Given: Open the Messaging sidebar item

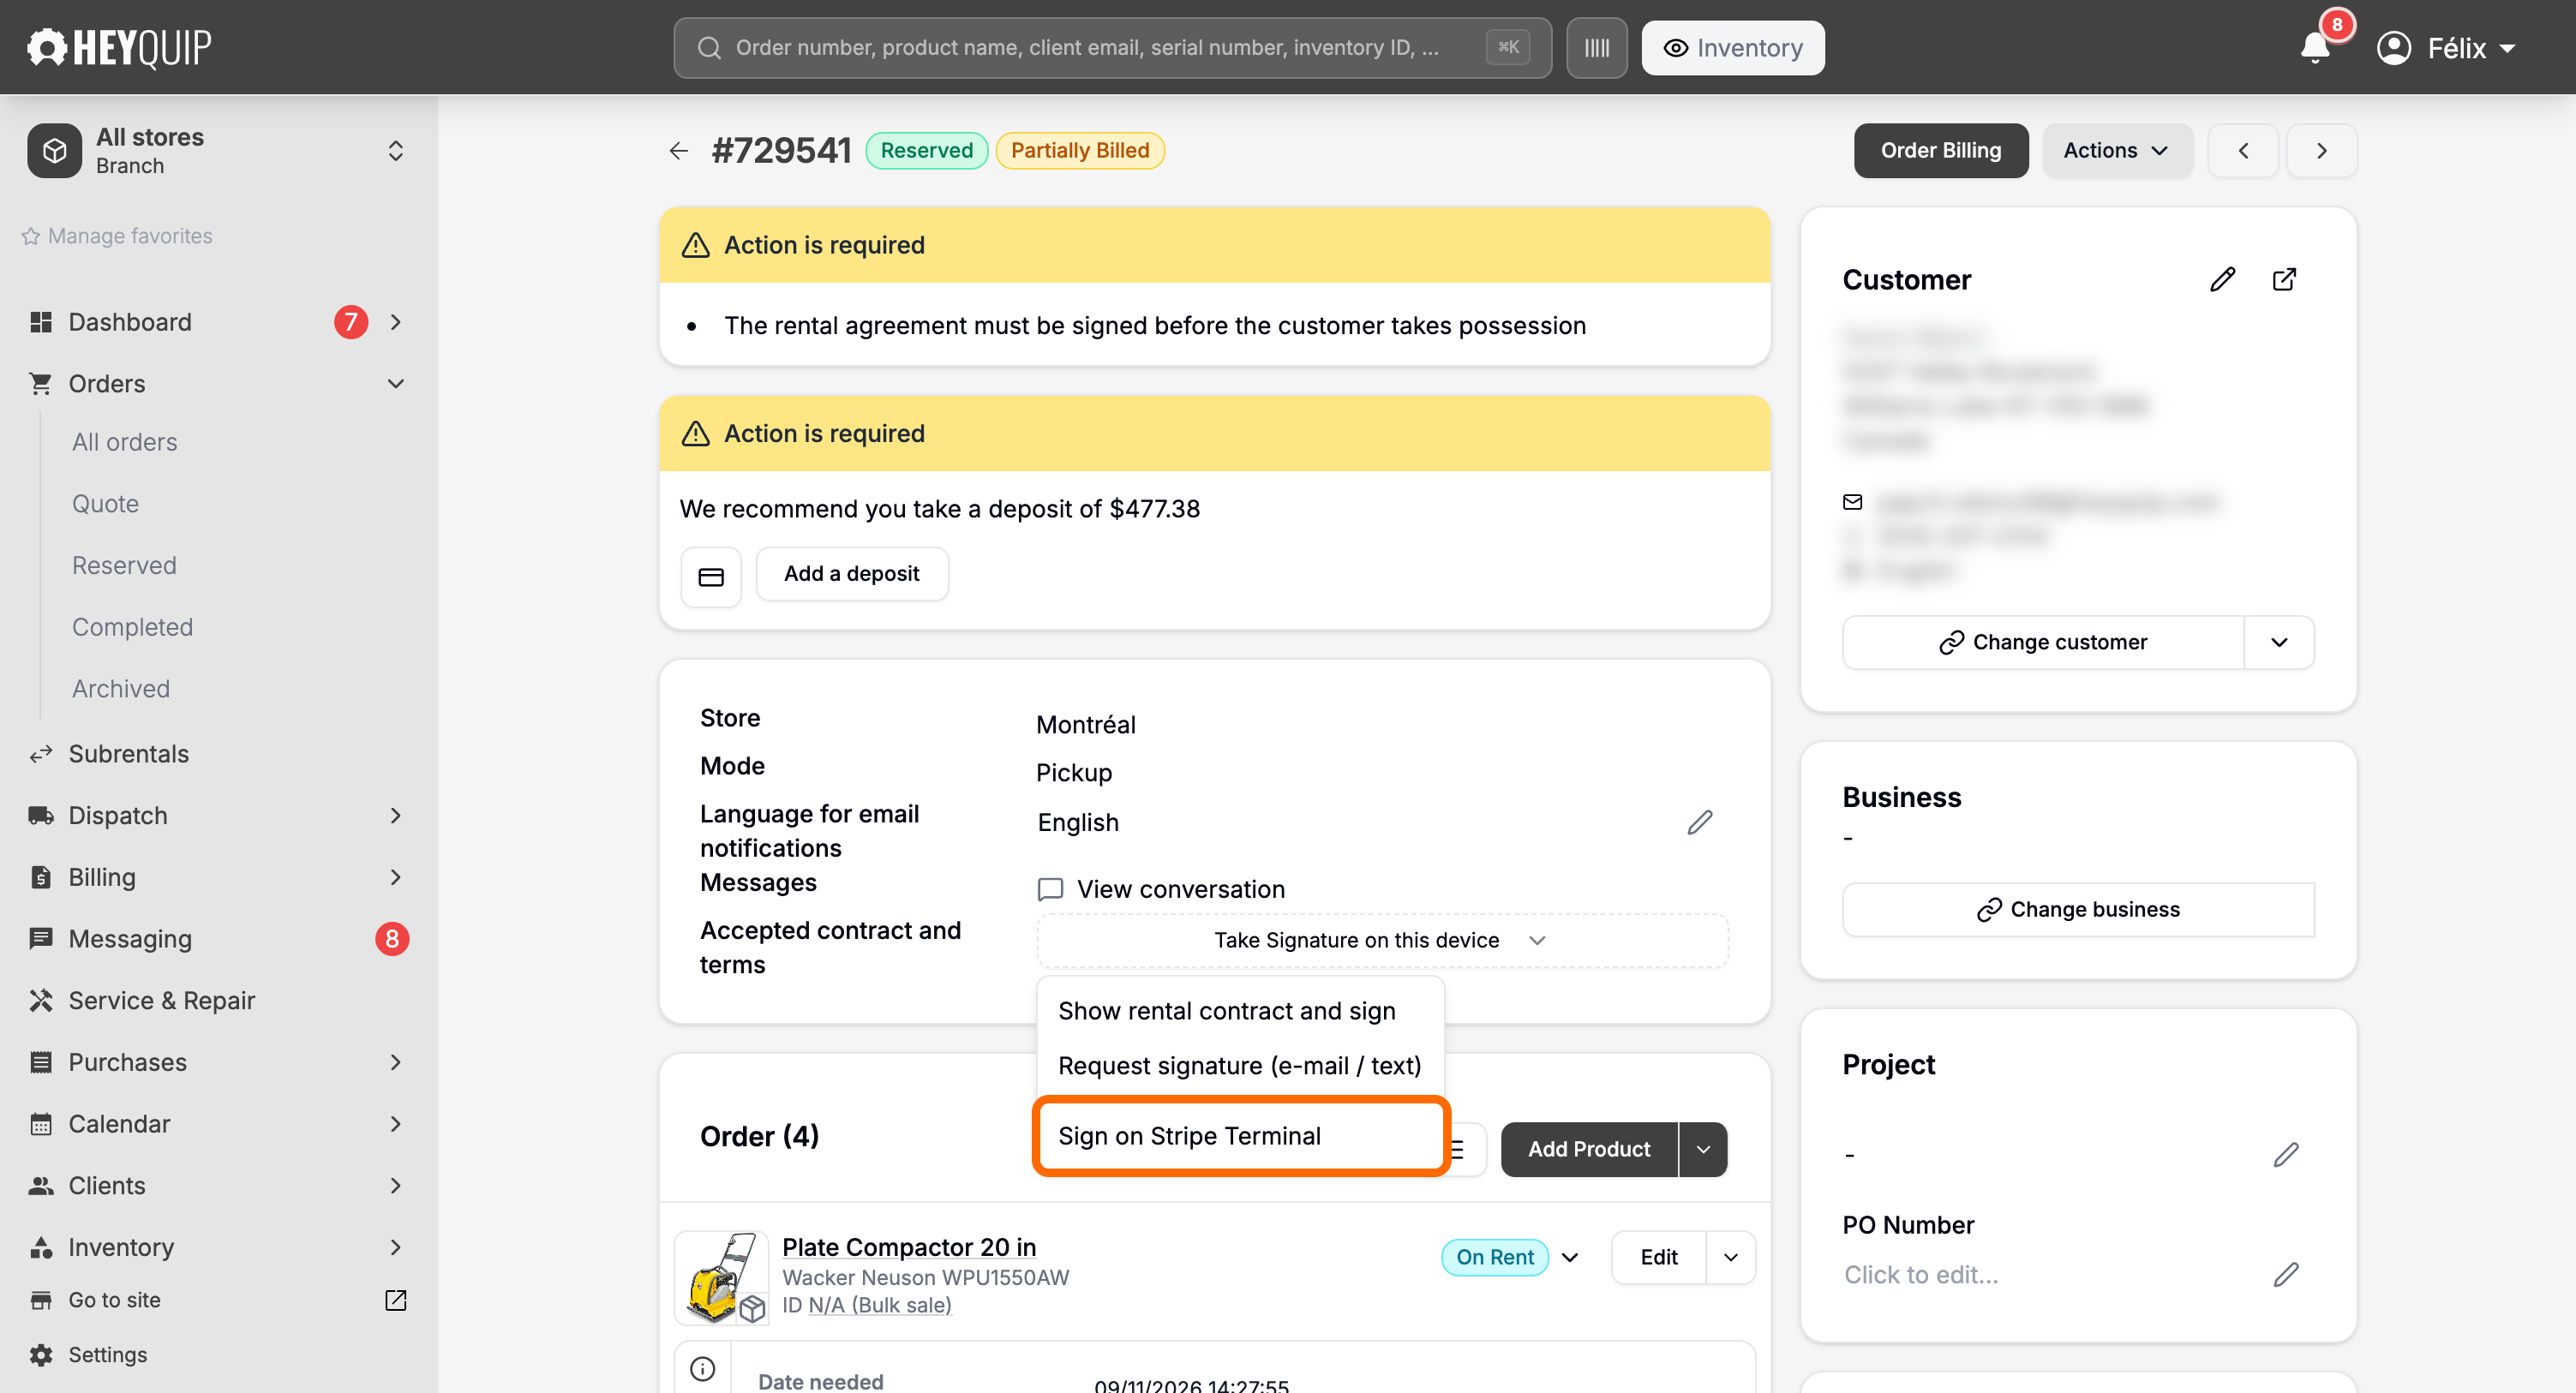Looking at the screenshot, I should tap(219, 938).
